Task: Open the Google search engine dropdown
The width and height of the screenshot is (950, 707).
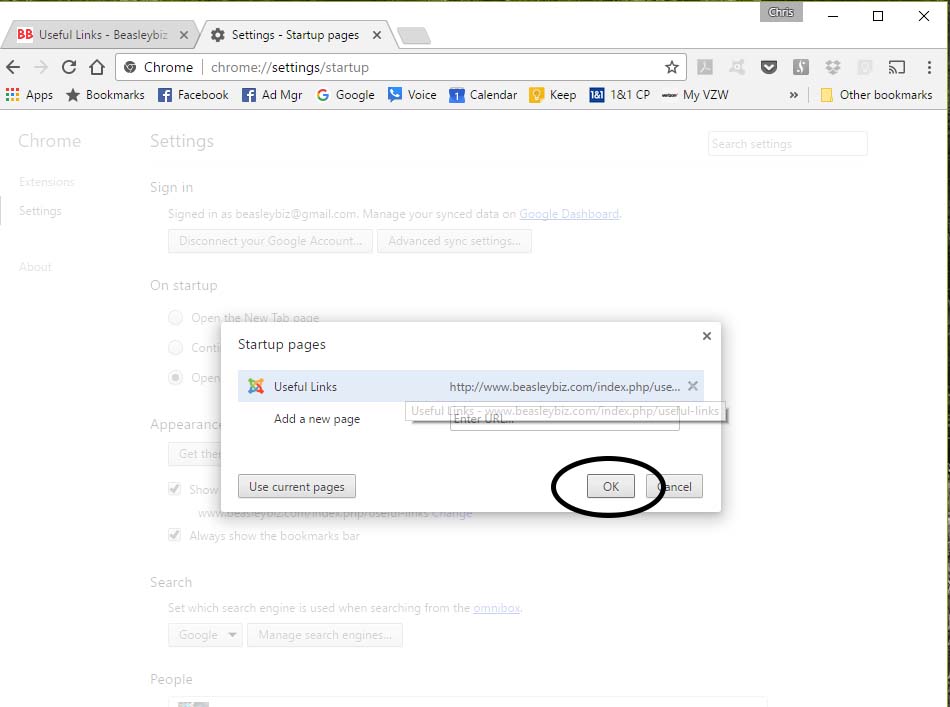Action: pos(205,634)
